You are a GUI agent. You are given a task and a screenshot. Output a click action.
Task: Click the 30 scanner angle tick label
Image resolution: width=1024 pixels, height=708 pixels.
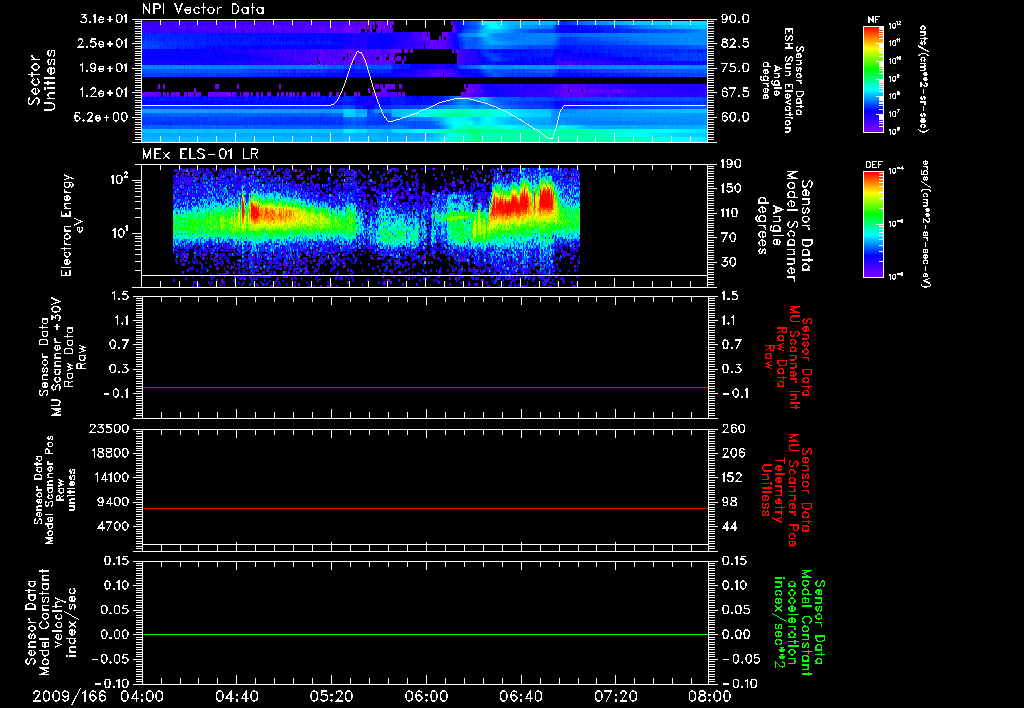728,262
